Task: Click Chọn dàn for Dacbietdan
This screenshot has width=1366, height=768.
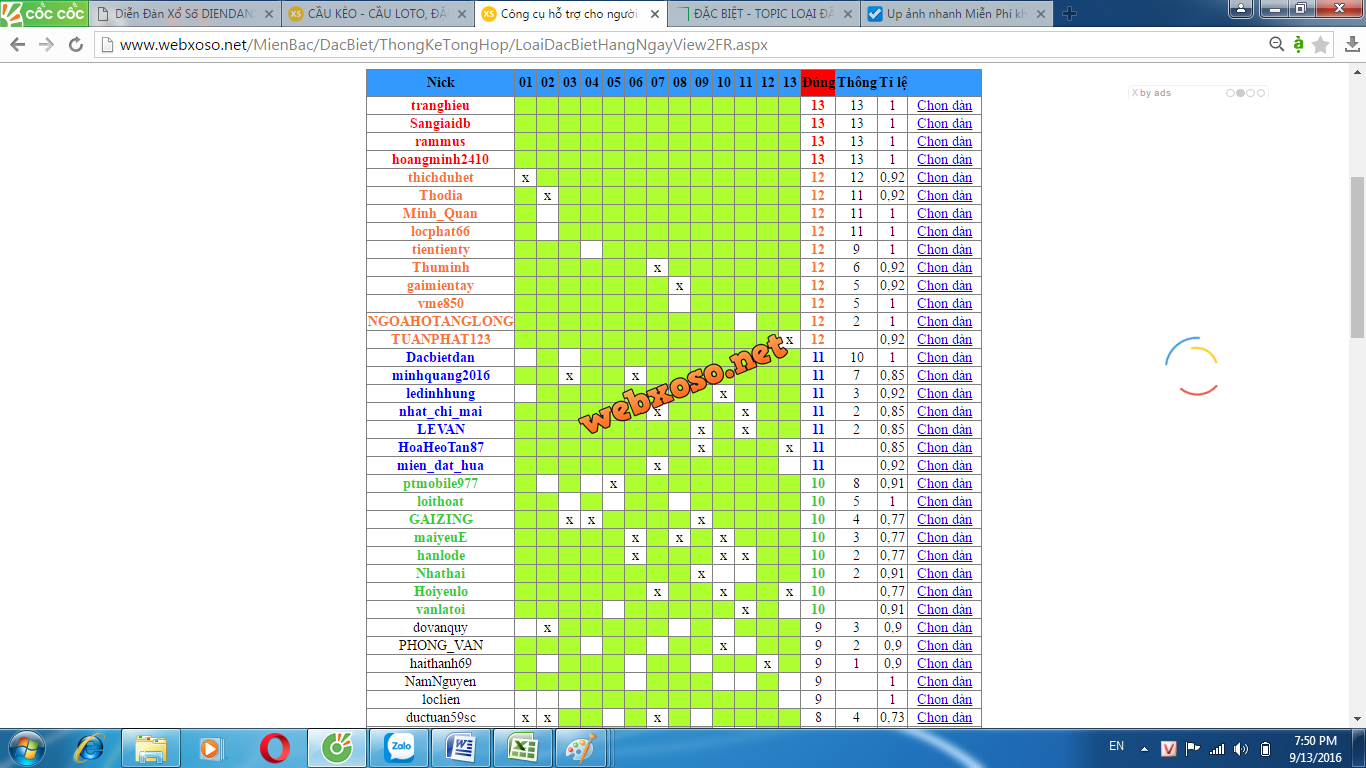Action: 944,357
